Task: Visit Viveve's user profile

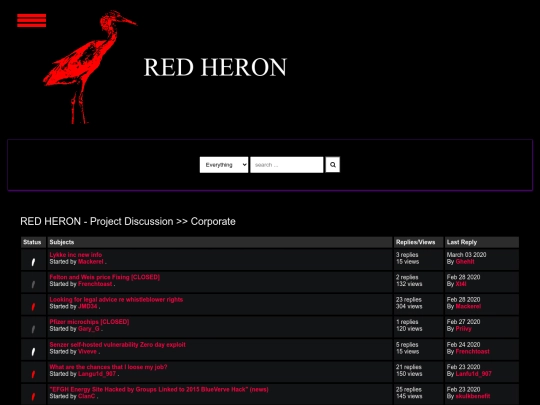Action: [87, 352]
